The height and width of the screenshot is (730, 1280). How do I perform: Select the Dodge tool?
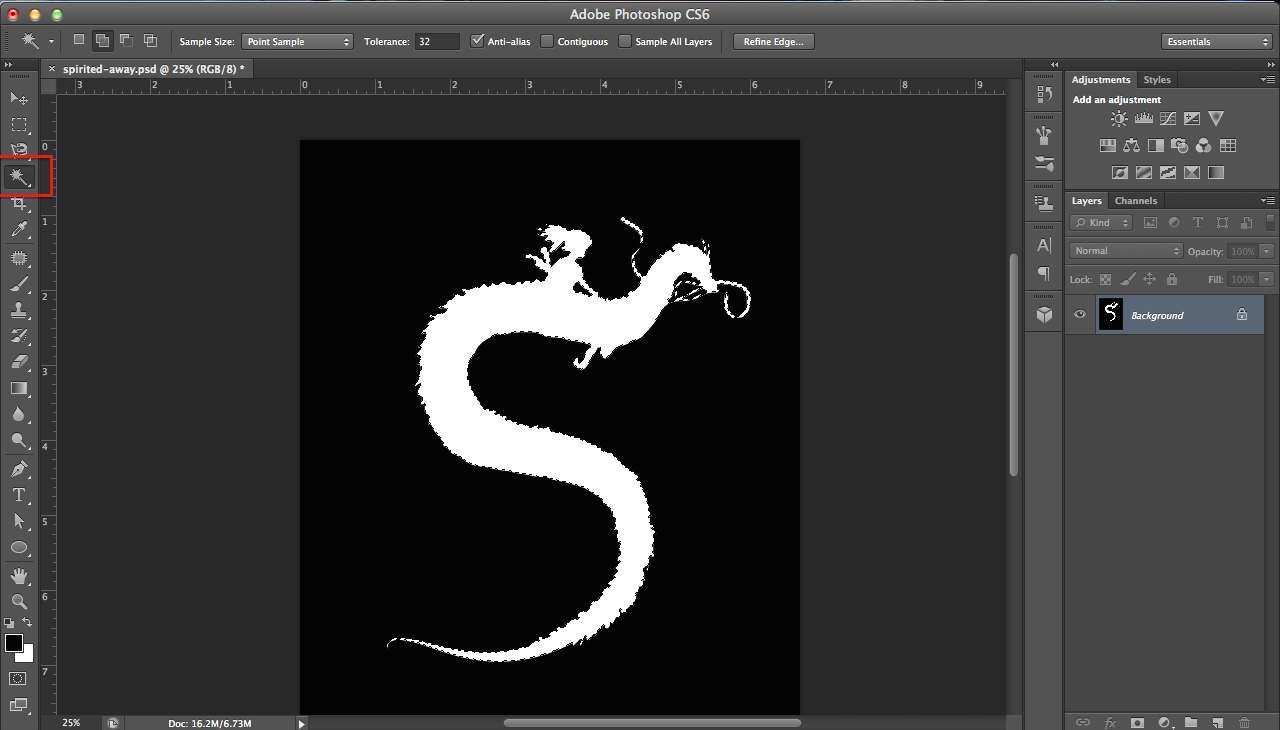click(x=19, y=441)
